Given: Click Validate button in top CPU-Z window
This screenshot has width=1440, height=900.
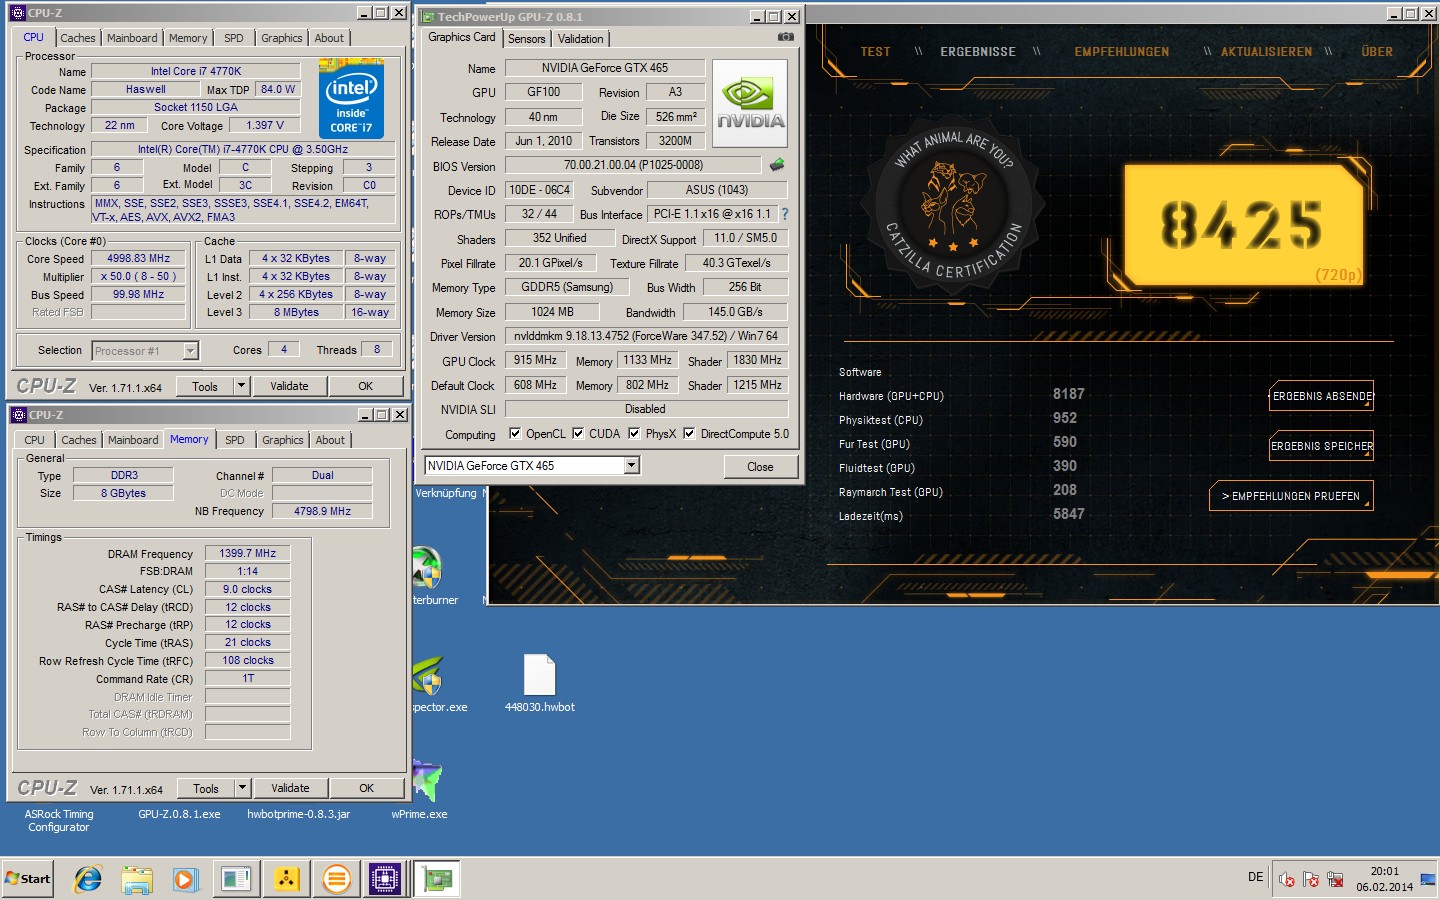Looking at the screenshot, I should point(290,386).
